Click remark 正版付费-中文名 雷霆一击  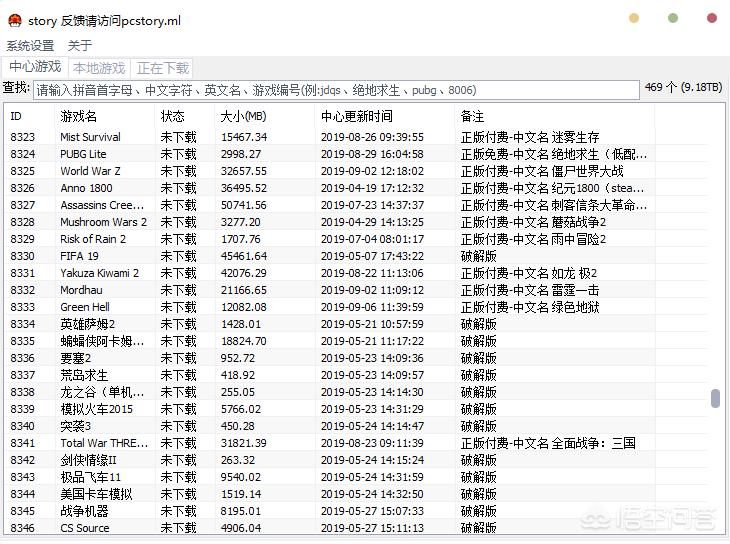530,290
